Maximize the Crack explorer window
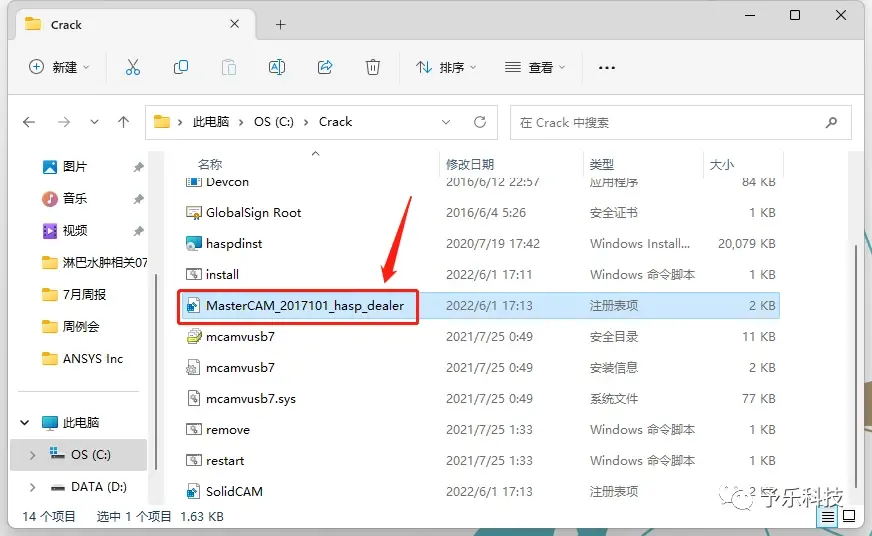 795,15
